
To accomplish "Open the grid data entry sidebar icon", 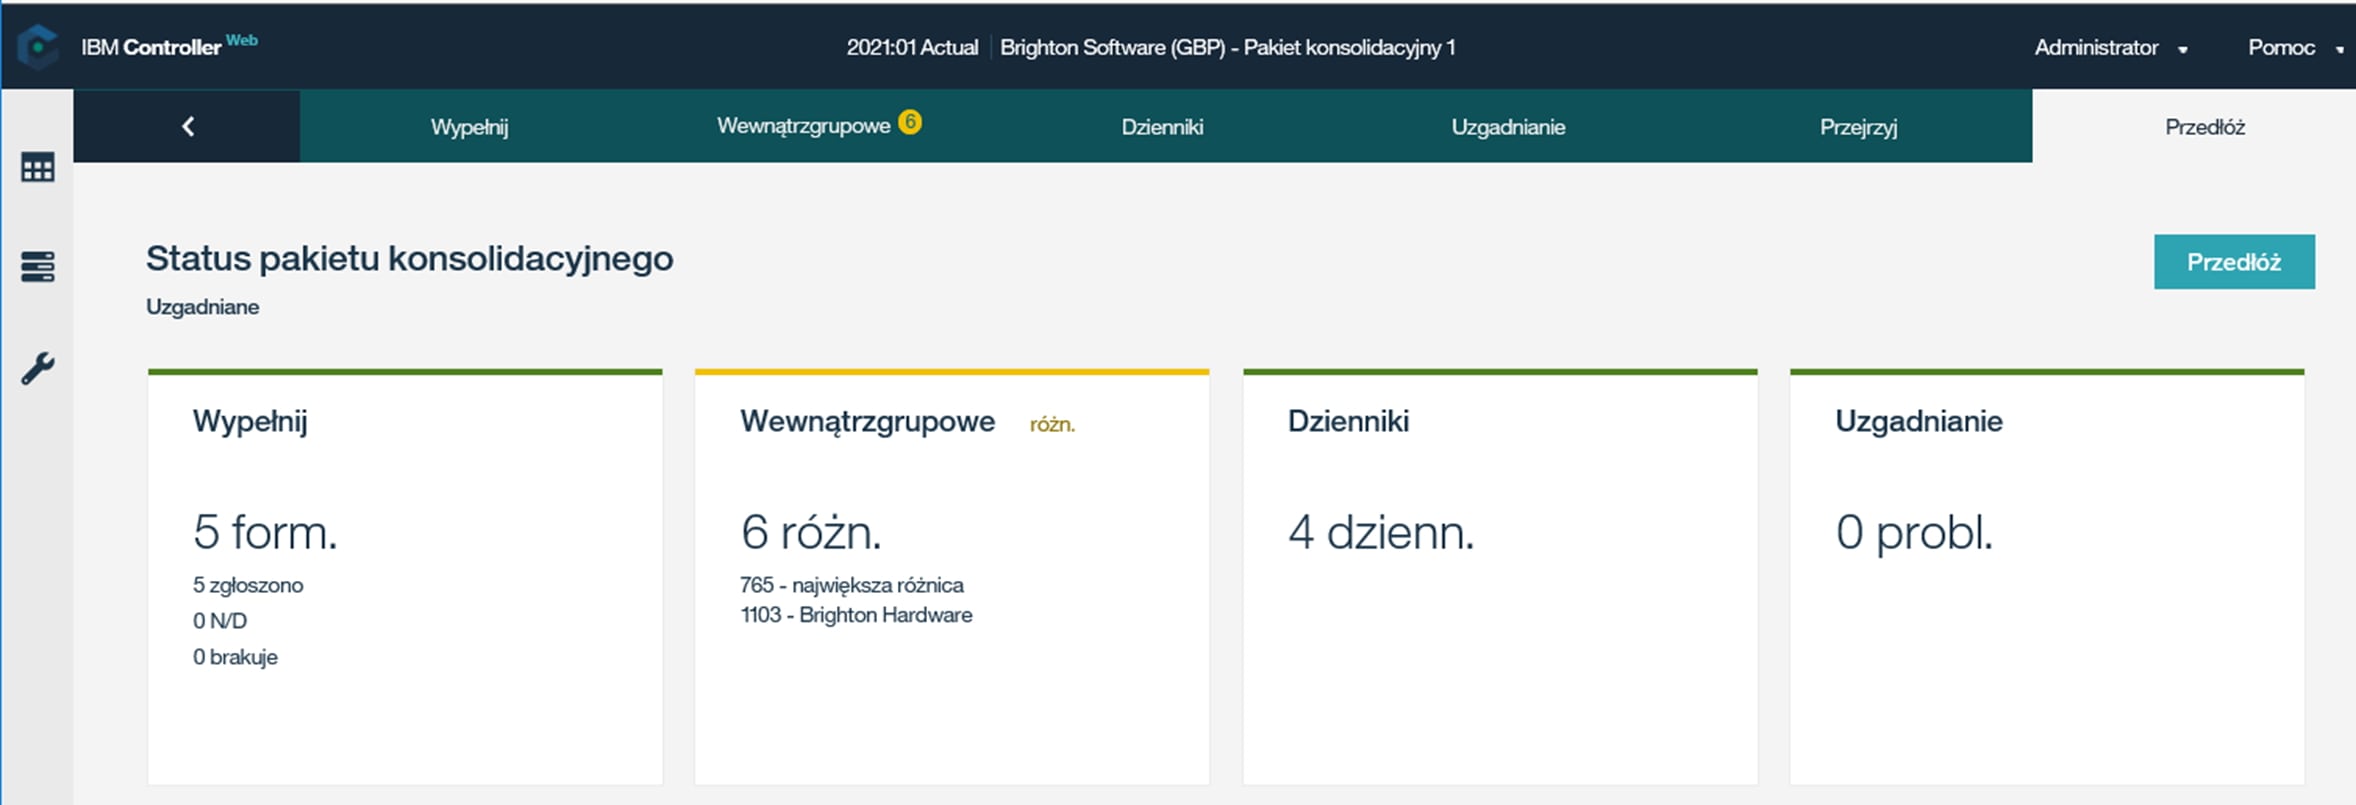I will [x=38, y=168].
